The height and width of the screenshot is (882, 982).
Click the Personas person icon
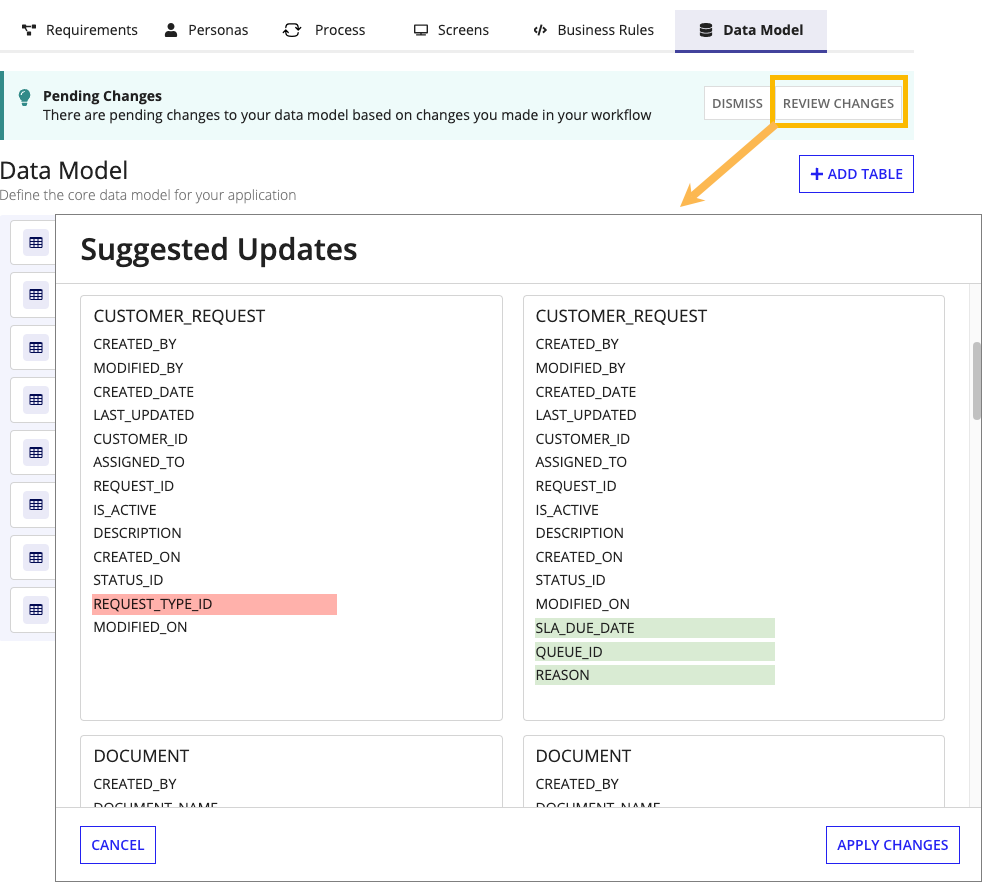coord(172,30)
